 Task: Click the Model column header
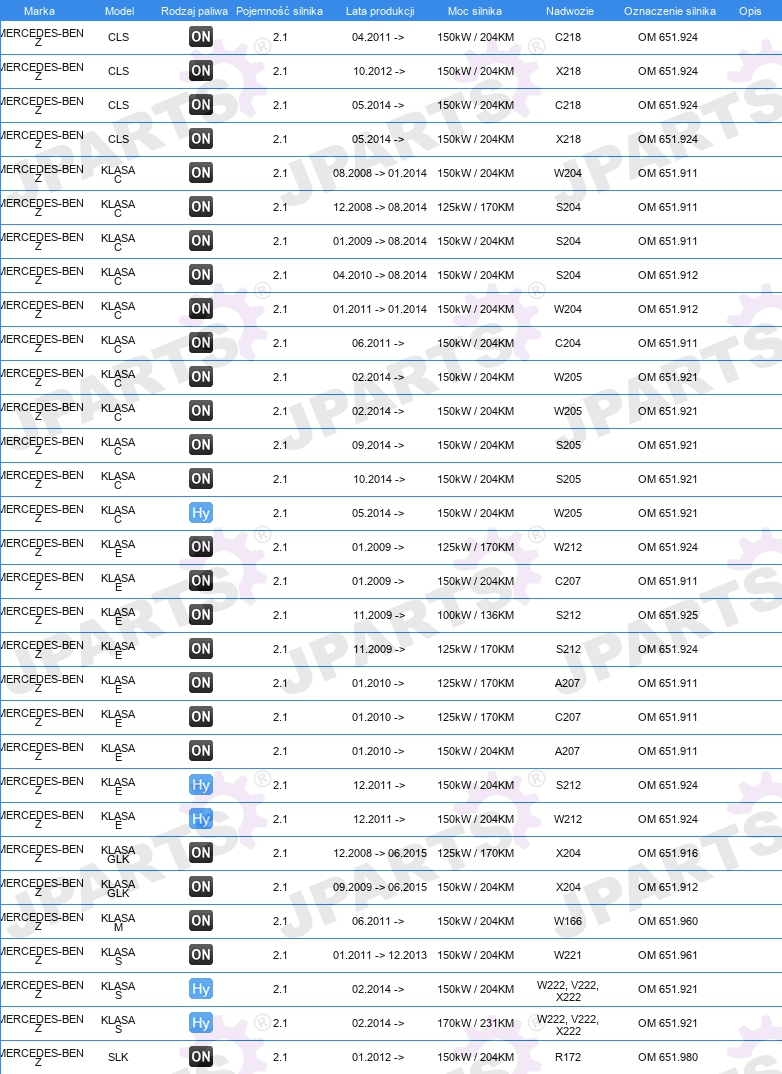tap(119, 11)
